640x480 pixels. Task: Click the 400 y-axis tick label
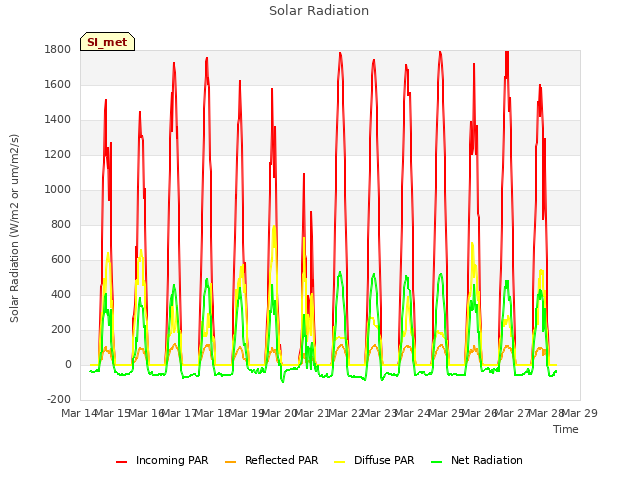click(x=61, y=295)
